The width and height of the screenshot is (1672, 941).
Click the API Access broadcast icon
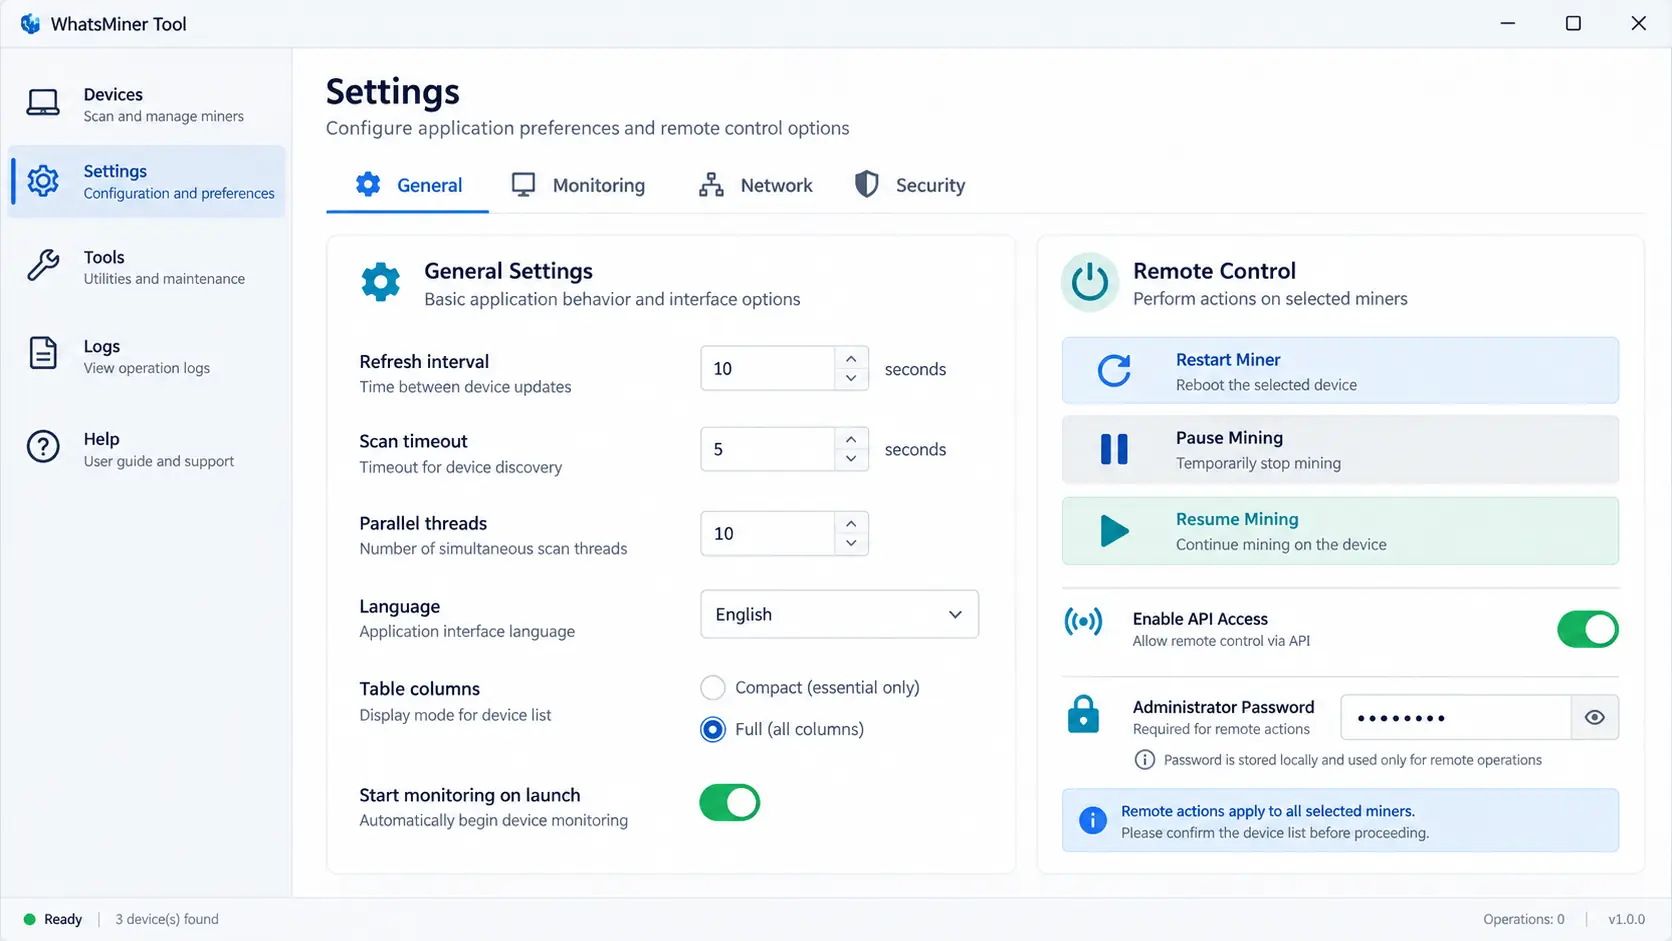coord(1083,622)
